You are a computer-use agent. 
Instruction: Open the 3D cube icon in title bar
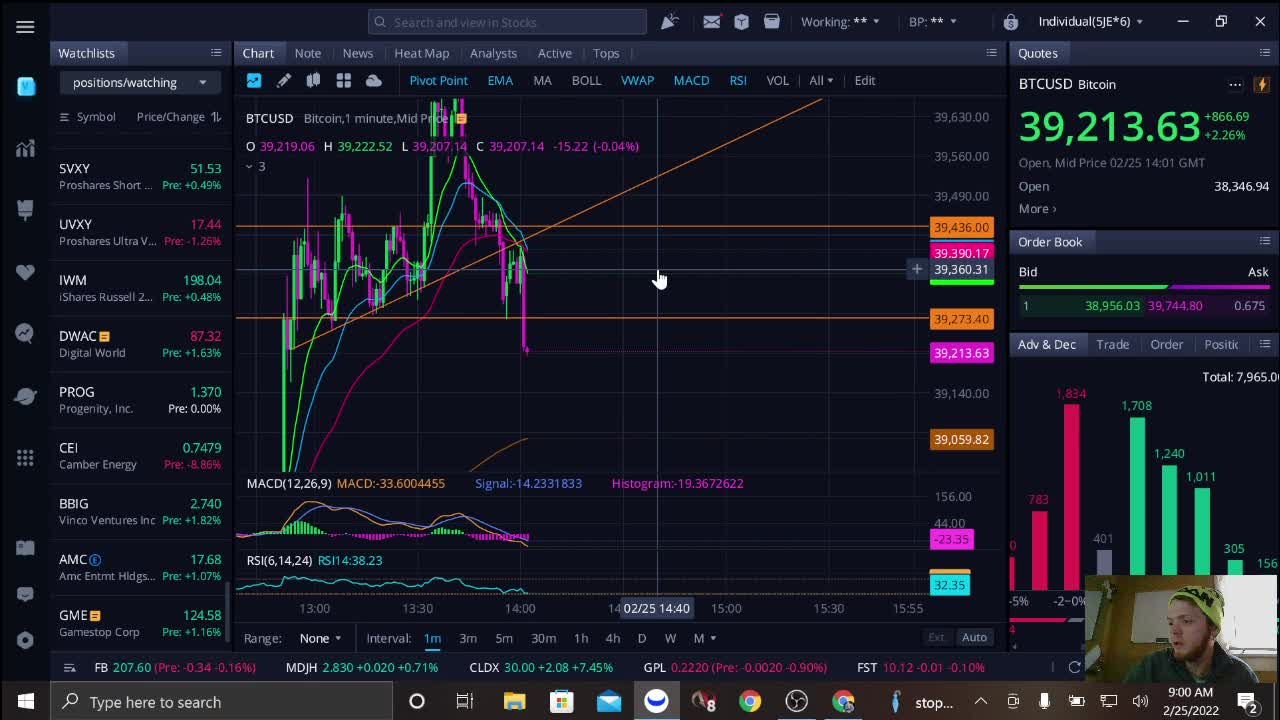tap(741, 21)
